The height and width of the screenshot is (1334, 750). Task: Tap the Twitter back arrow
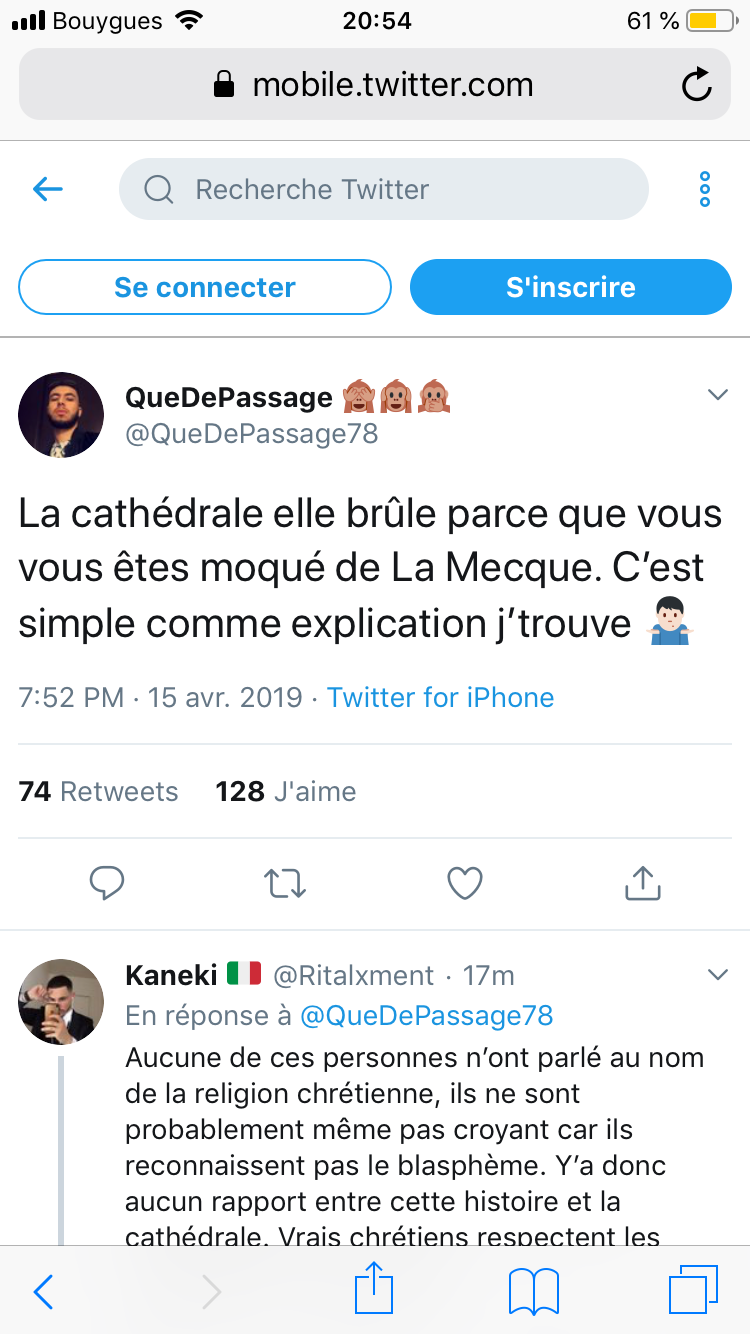coord(48,189)
